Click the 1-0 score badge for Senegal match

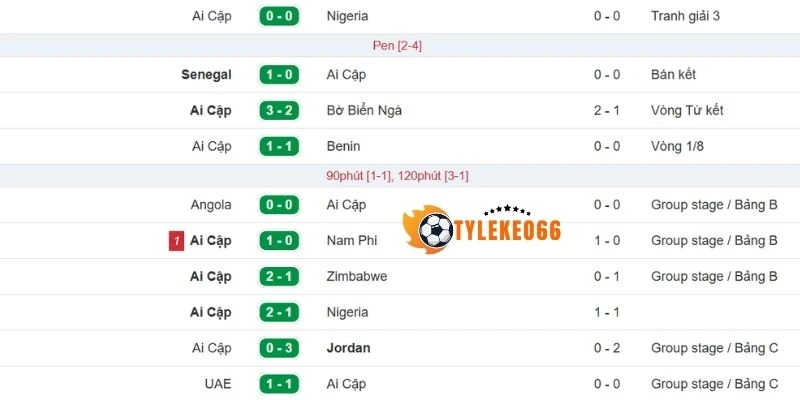click(279, 75)
